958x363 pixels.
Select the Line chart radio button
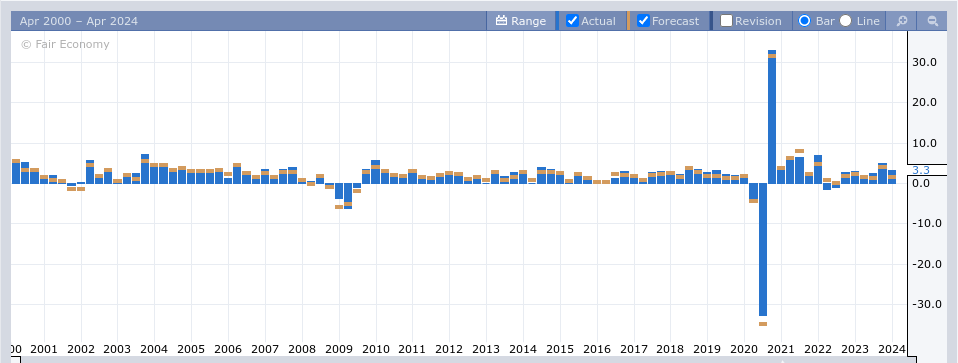(846, 21)
